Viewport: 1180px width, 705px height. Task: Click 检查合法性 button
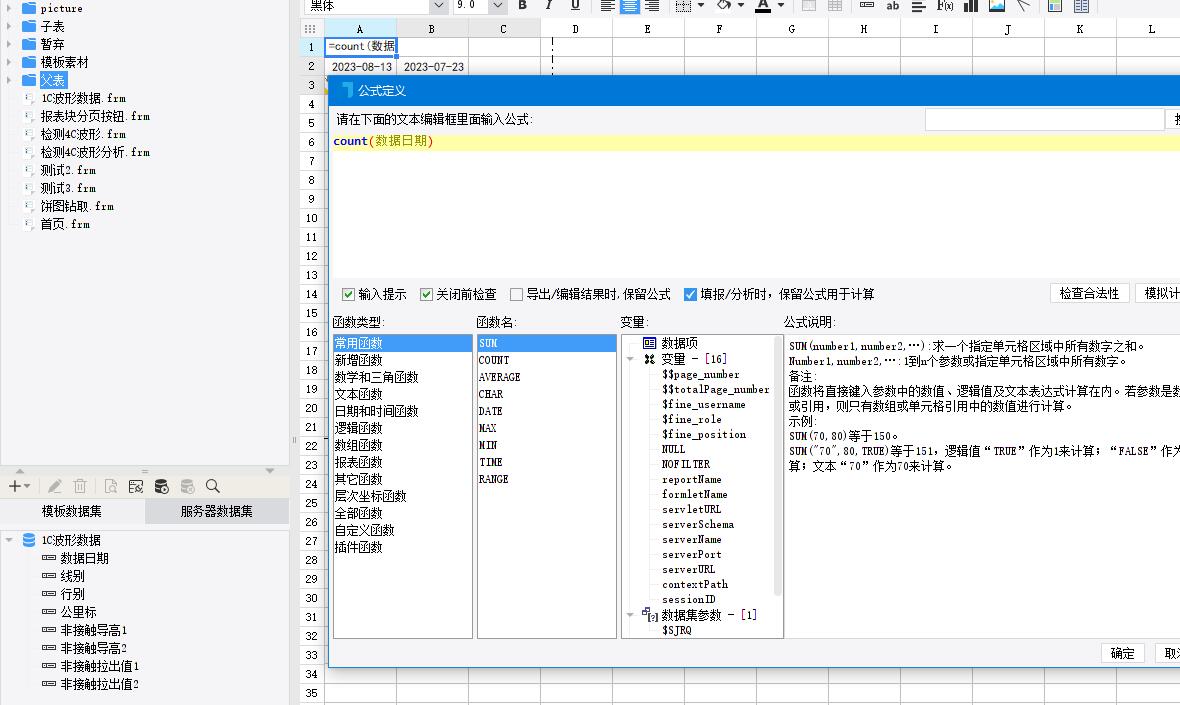(x=1089, y=293)
